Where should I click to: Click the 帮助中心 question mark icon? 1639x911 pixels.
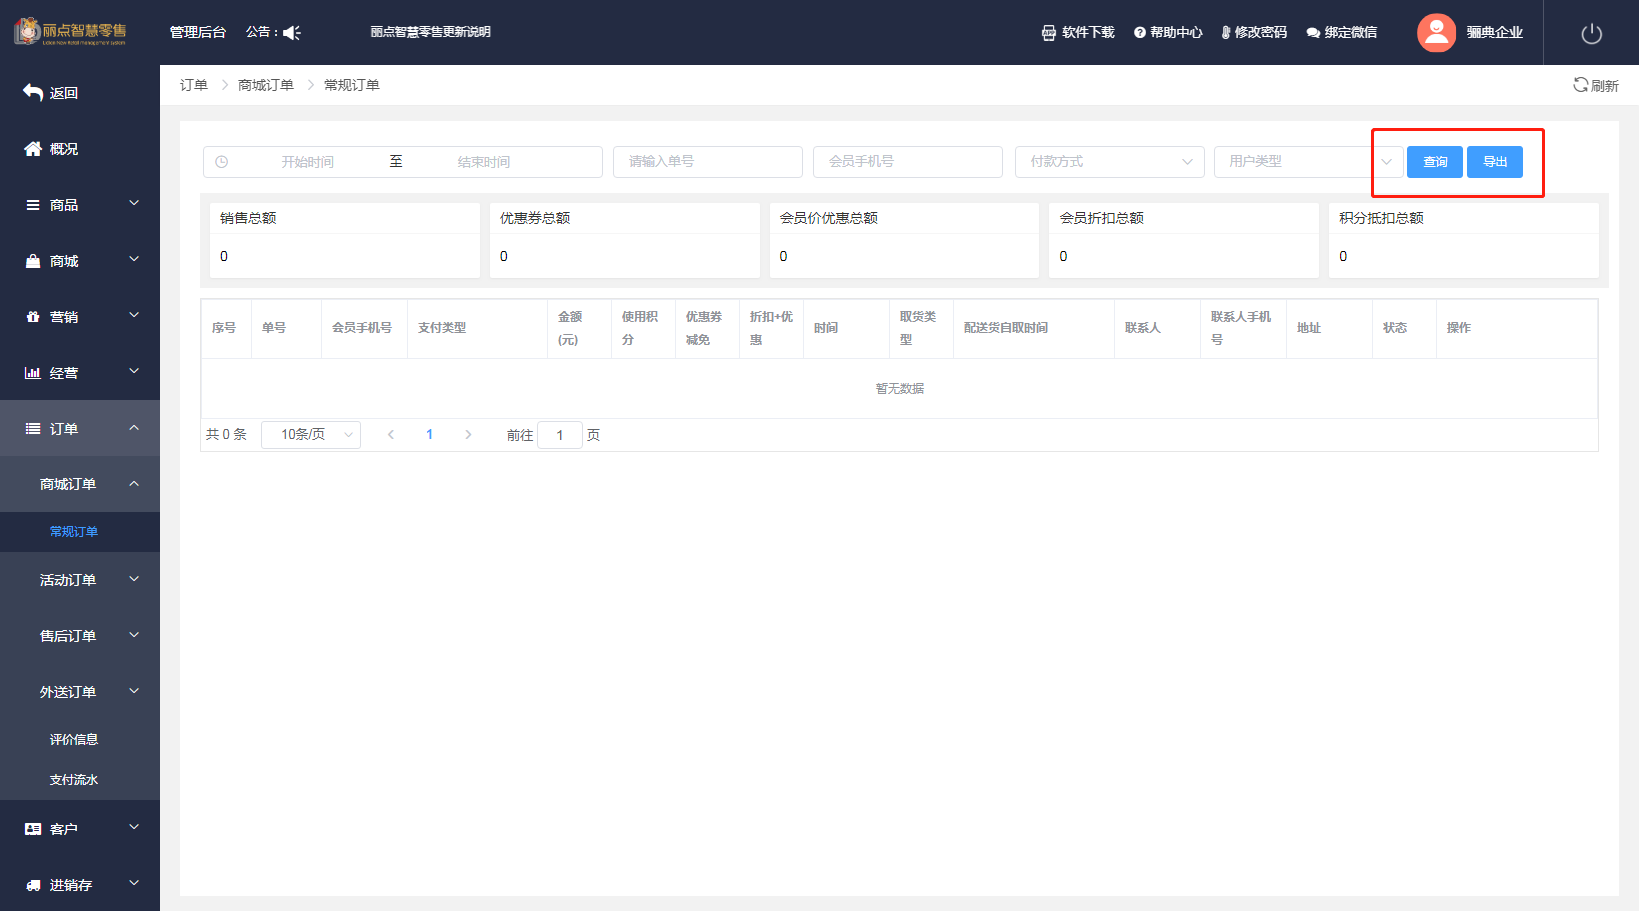coord(1139,32)
